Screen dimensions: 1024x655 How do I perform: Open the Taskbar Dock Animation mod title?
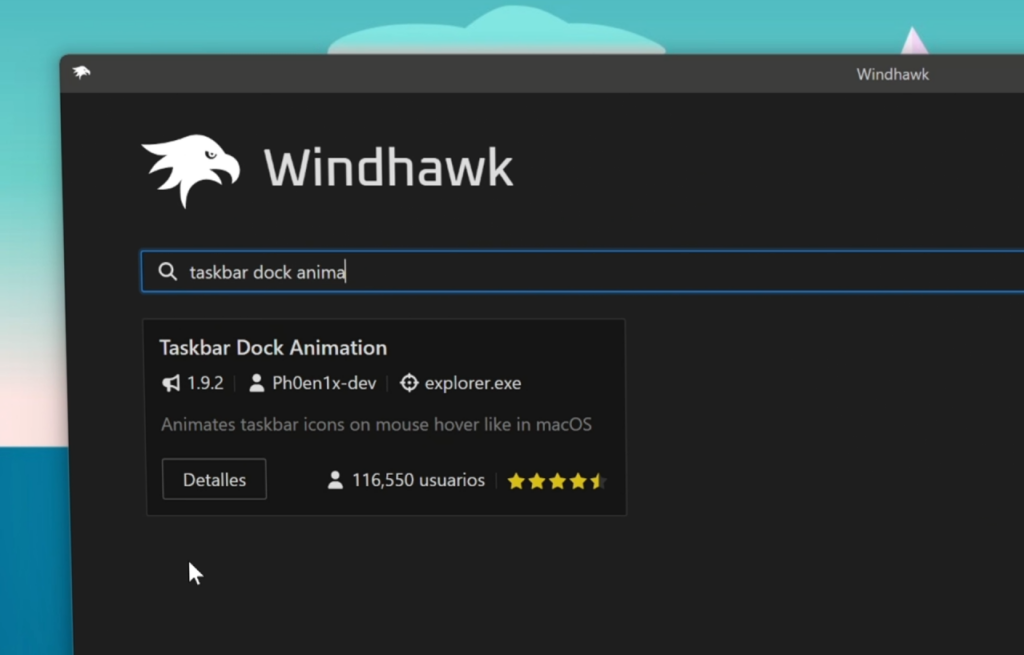[273, 347]
